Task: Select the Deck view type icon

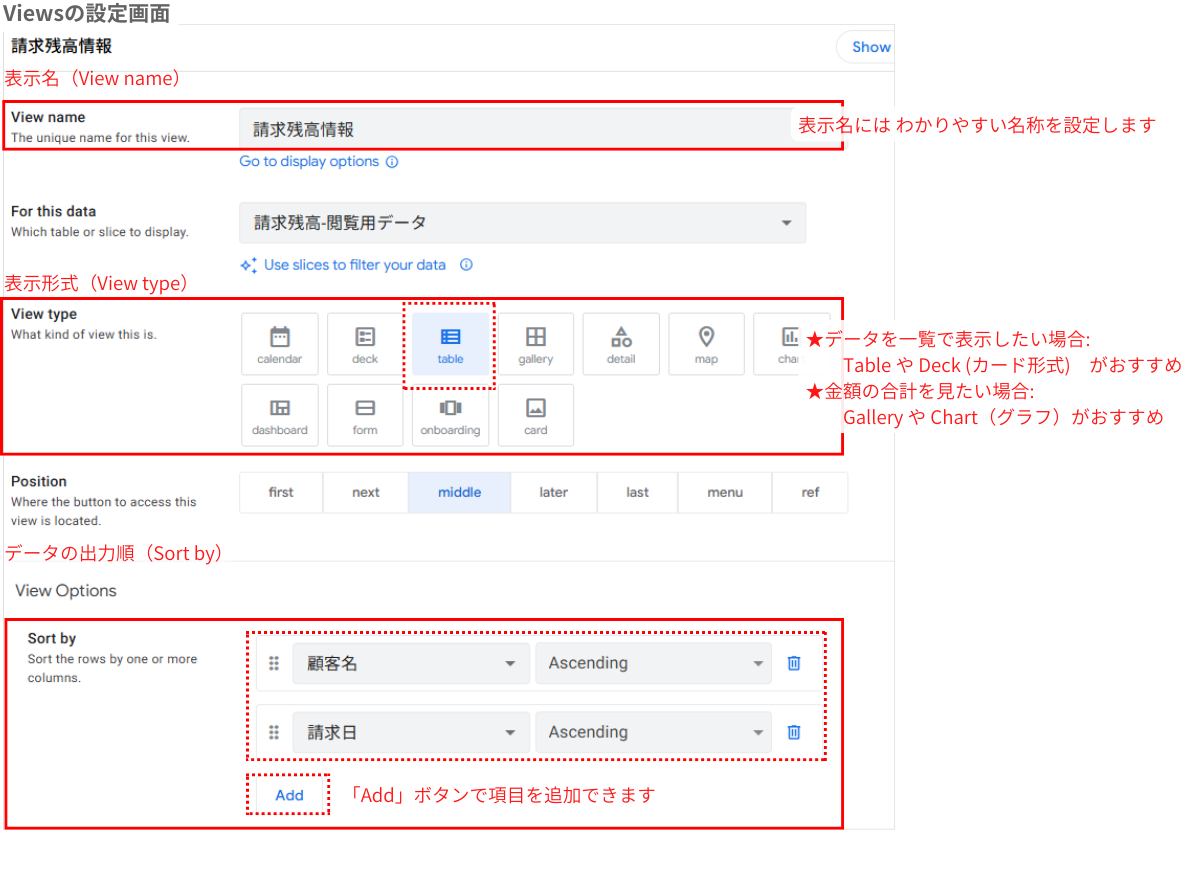Action: (x=365, y=344)
